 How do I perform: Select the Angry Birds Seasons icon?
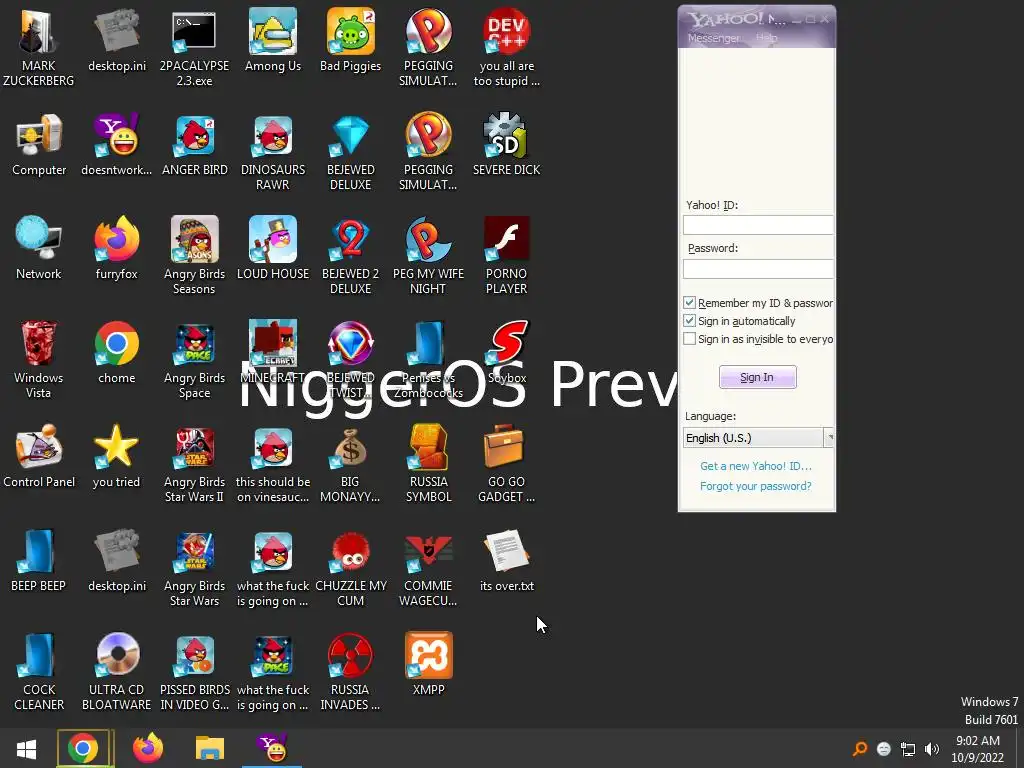[195, 255]
